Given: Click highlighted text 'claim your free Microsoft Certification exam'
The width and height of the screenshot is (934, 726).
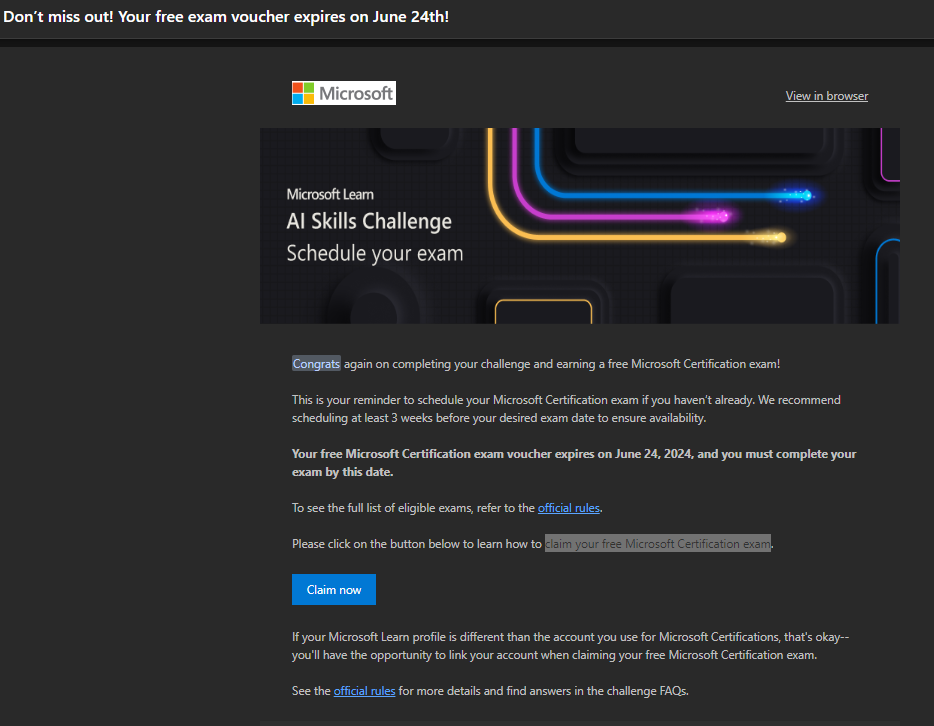Looking at the screenshot, I should (x=658, y=544).
